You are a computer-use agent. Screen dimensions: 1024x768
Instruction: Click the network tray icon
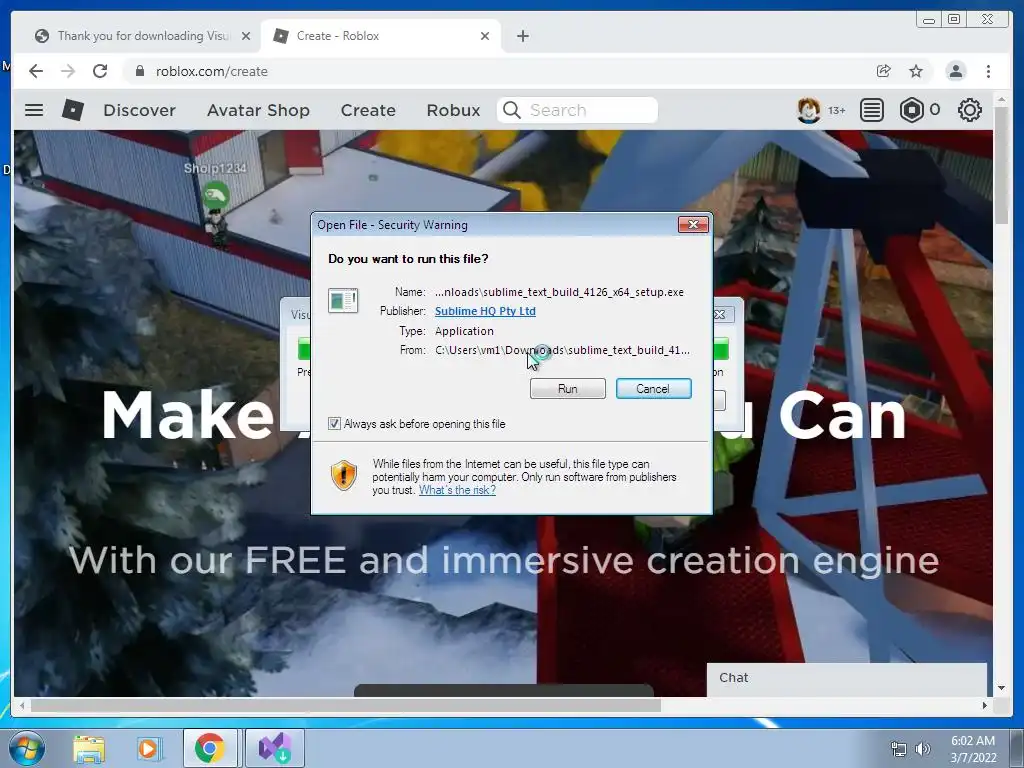(x=899, y=749)
